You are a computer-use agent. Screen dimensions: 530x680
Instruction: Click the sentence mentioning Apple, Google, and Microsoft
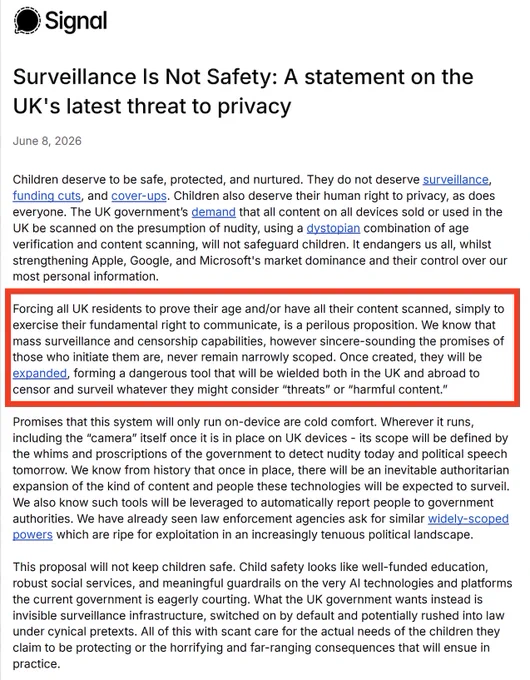click(260, 260)
